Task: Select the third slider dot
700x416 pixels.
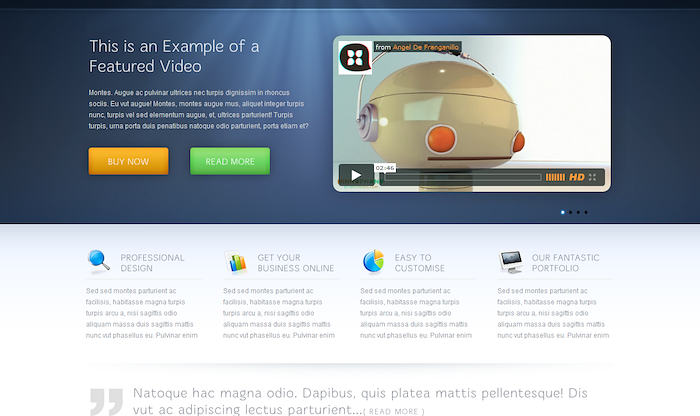Action: click(x=578, y=212)
